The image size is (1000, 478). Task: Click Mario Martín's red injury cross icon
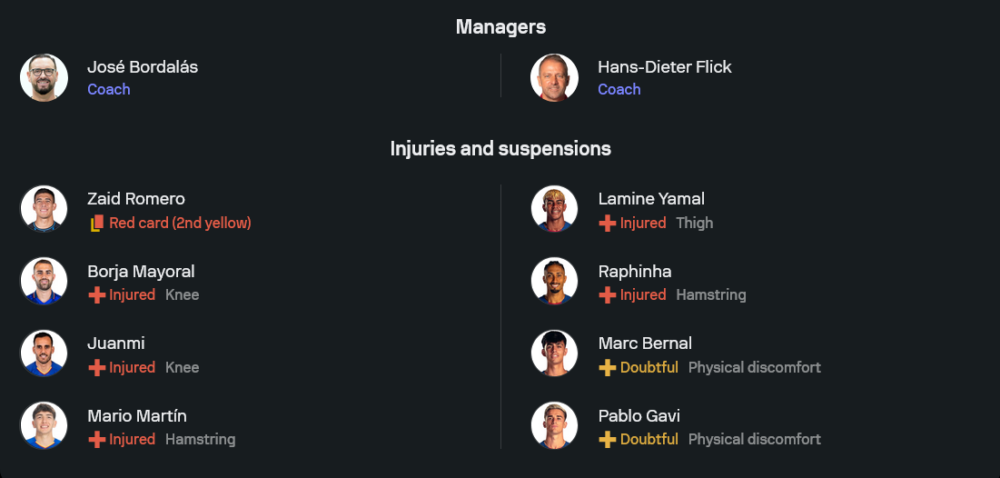(97, 439)
